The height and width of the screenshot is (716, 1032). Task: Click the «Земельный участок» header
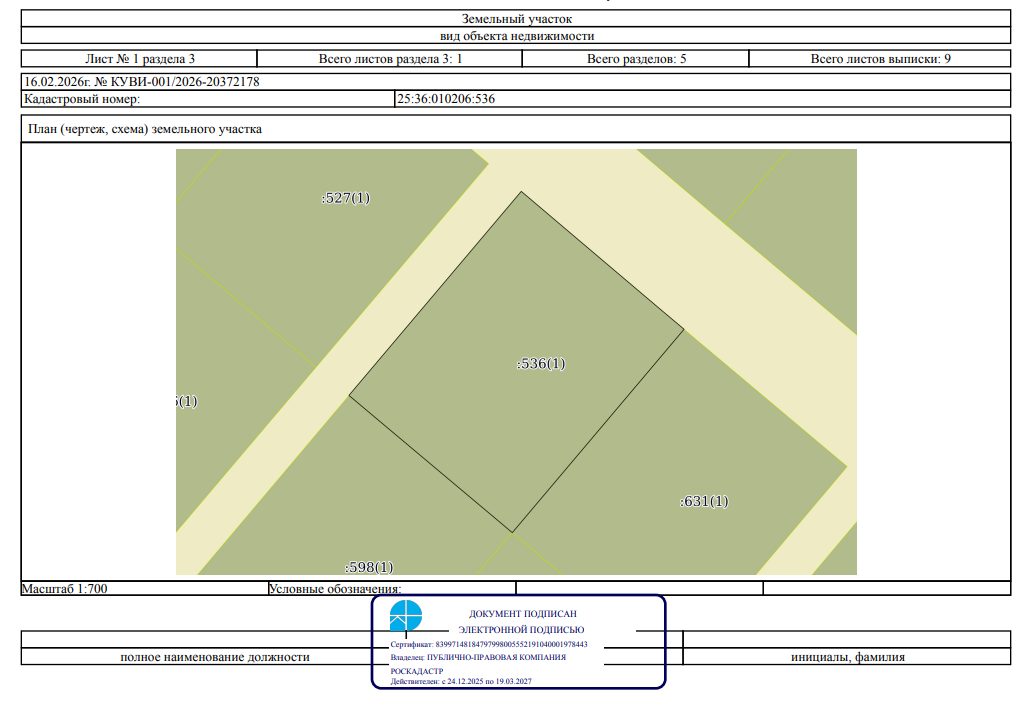[517, 18]
